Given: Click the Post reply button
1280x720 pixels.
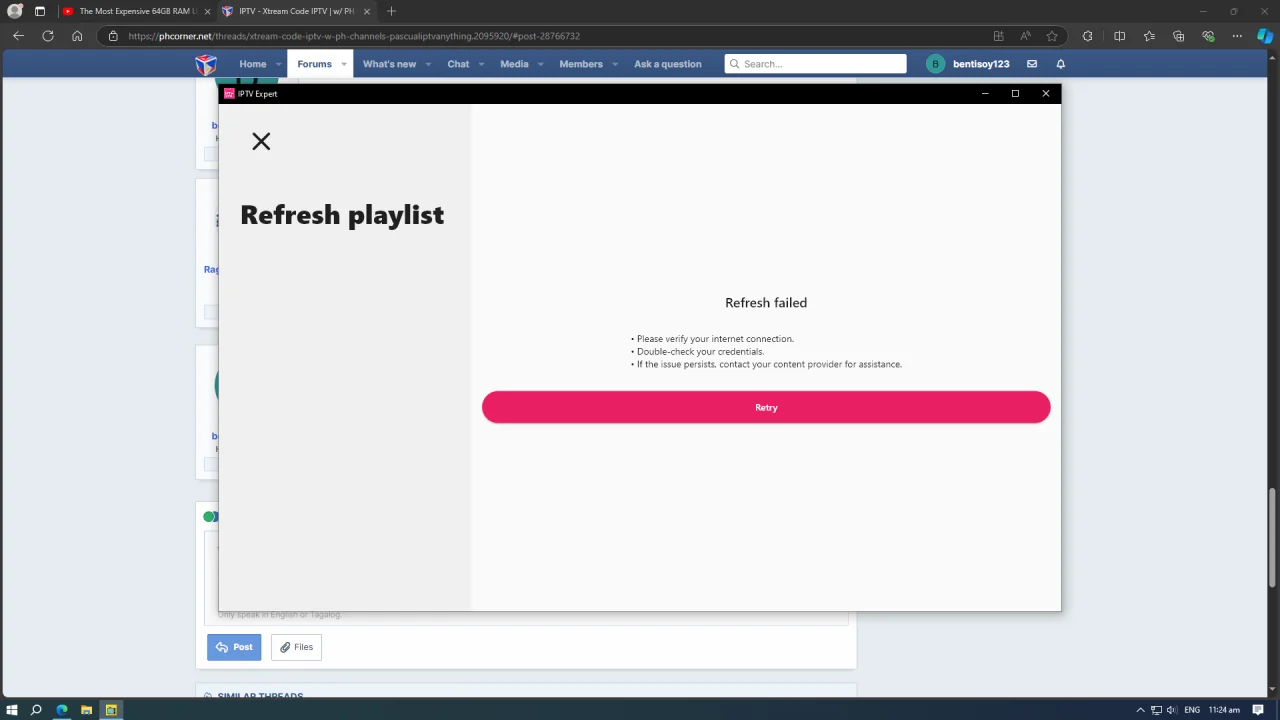Looking at the screenshot, I should click(234, 647).
